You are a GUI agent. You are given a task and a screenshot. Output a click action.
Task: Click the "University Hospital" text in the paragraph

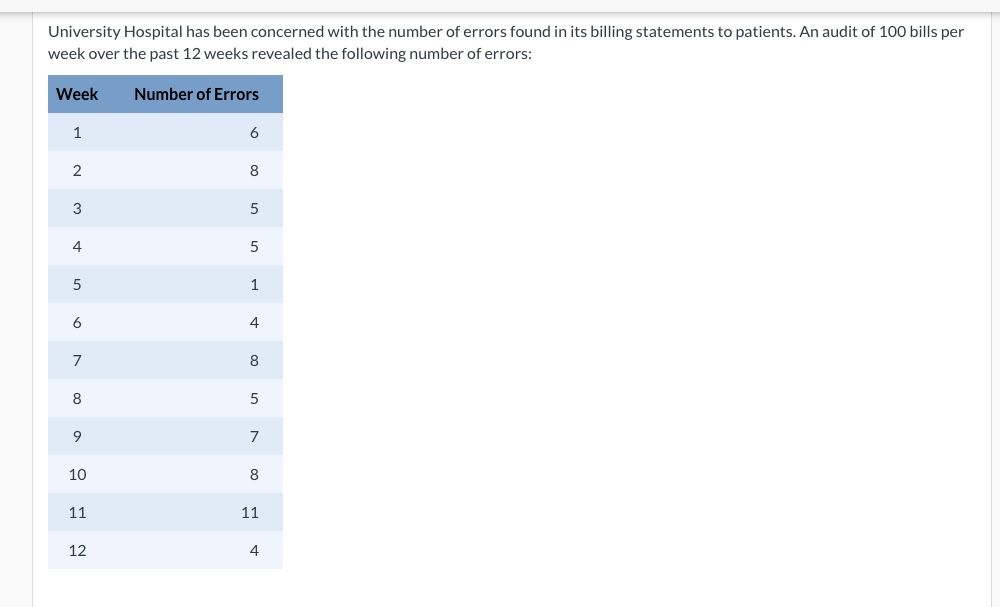pos(115,32)
